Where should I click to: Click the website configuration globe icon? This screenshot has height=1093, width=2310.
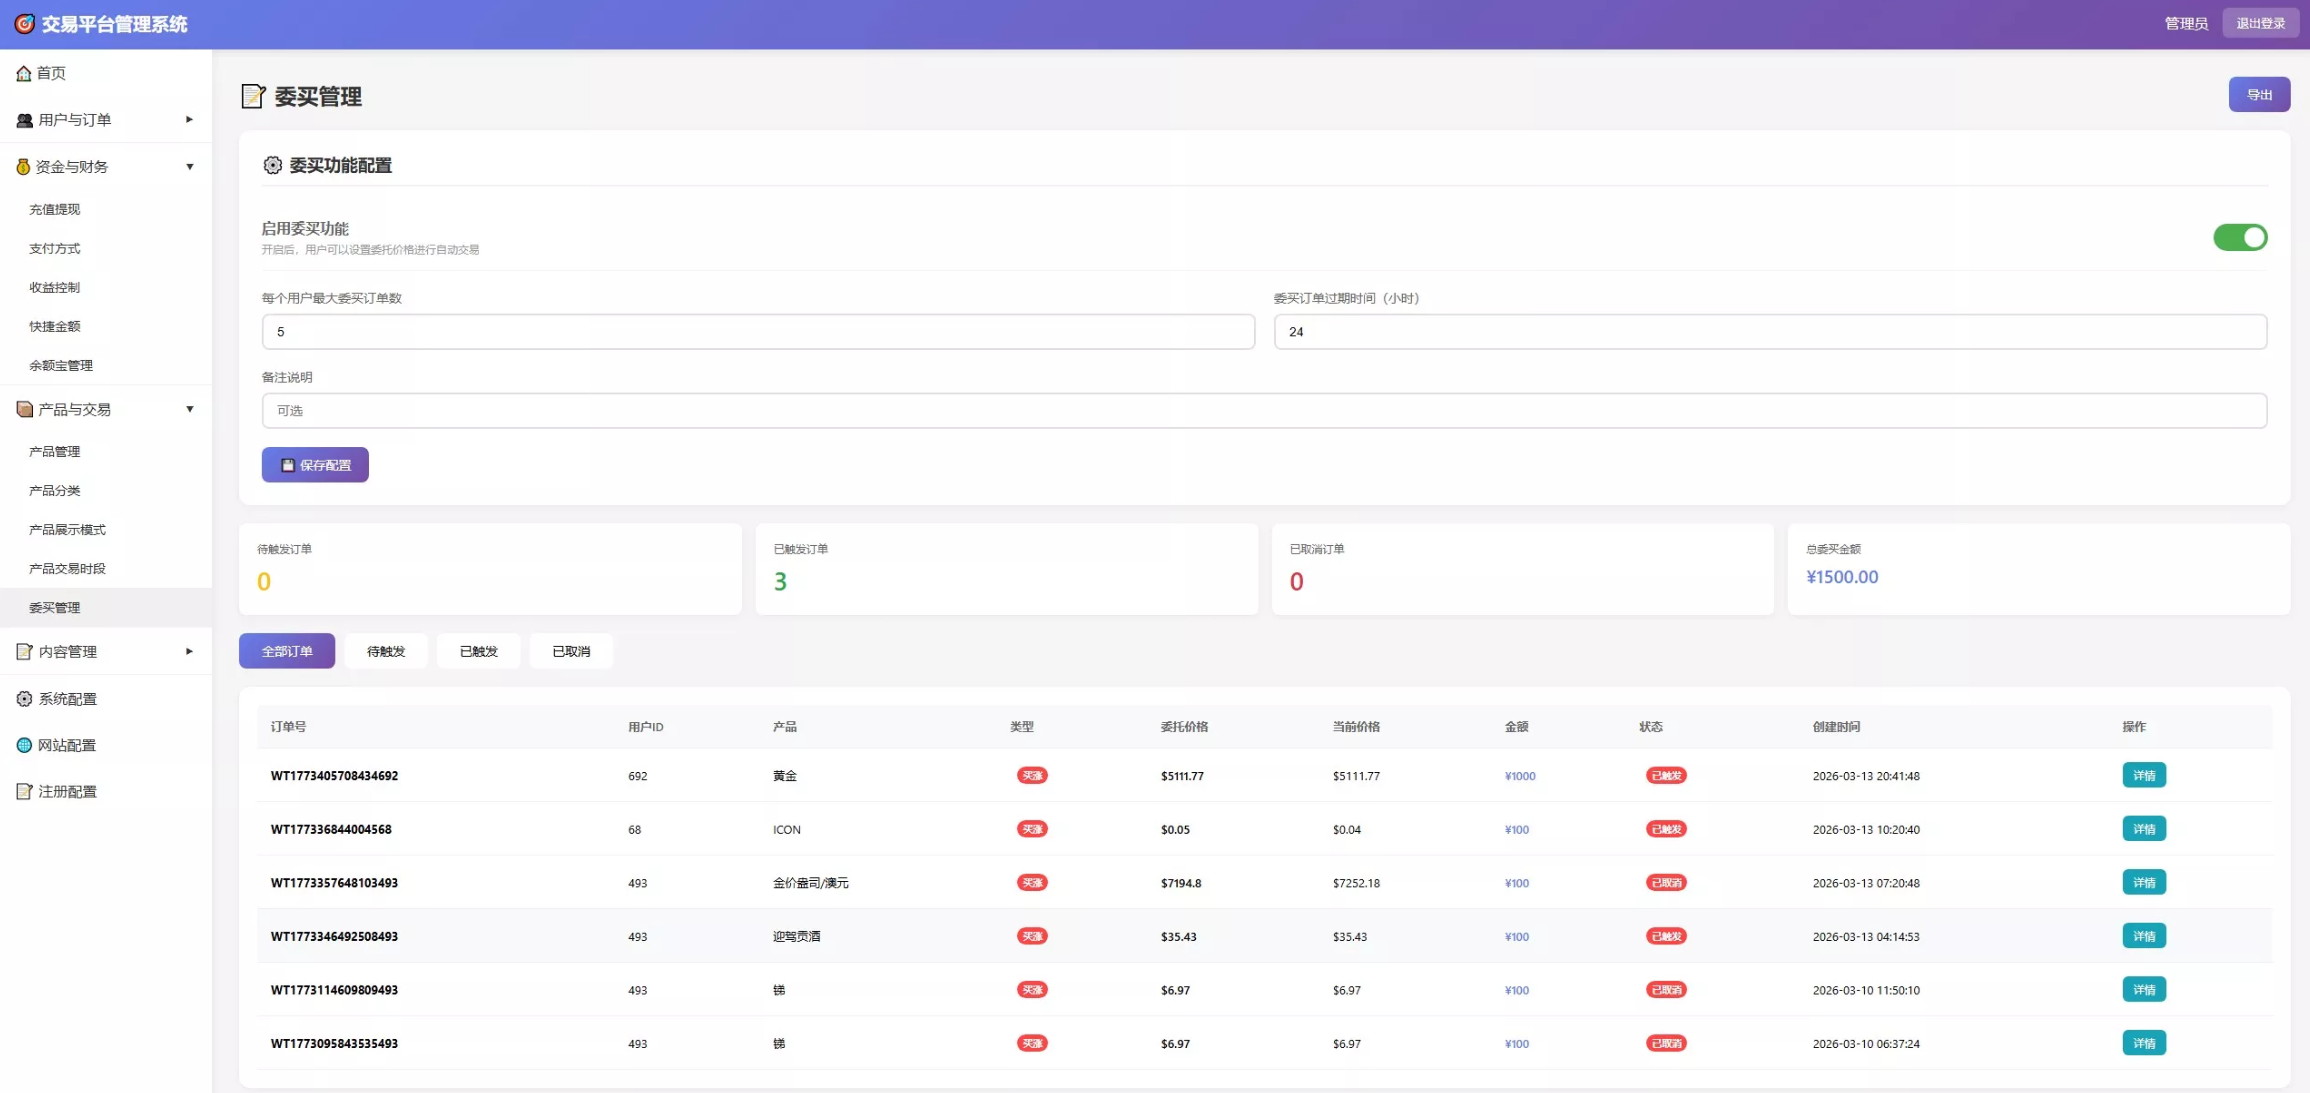(x=24, y=745)
